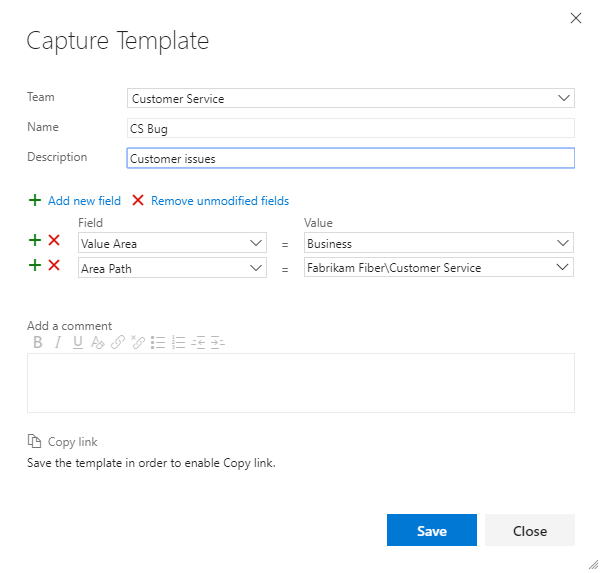The width and height of the screenshot is (603, 573).
Task: Insert a hyperlink in the comment
Action: [117, 342]
